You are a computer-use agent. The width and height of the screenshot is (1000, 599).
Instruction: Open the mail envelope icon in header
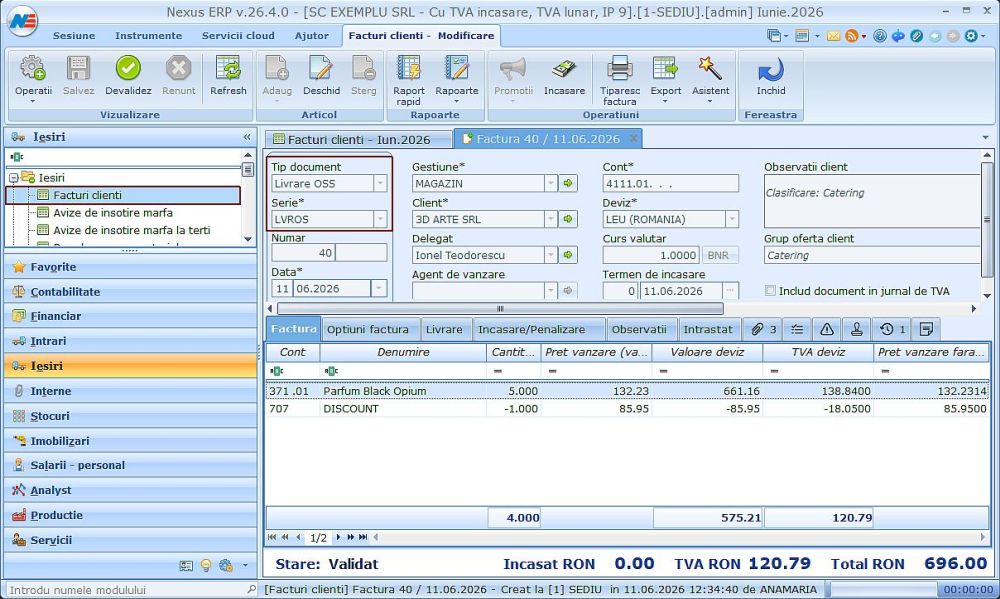(x=834, y=36)
